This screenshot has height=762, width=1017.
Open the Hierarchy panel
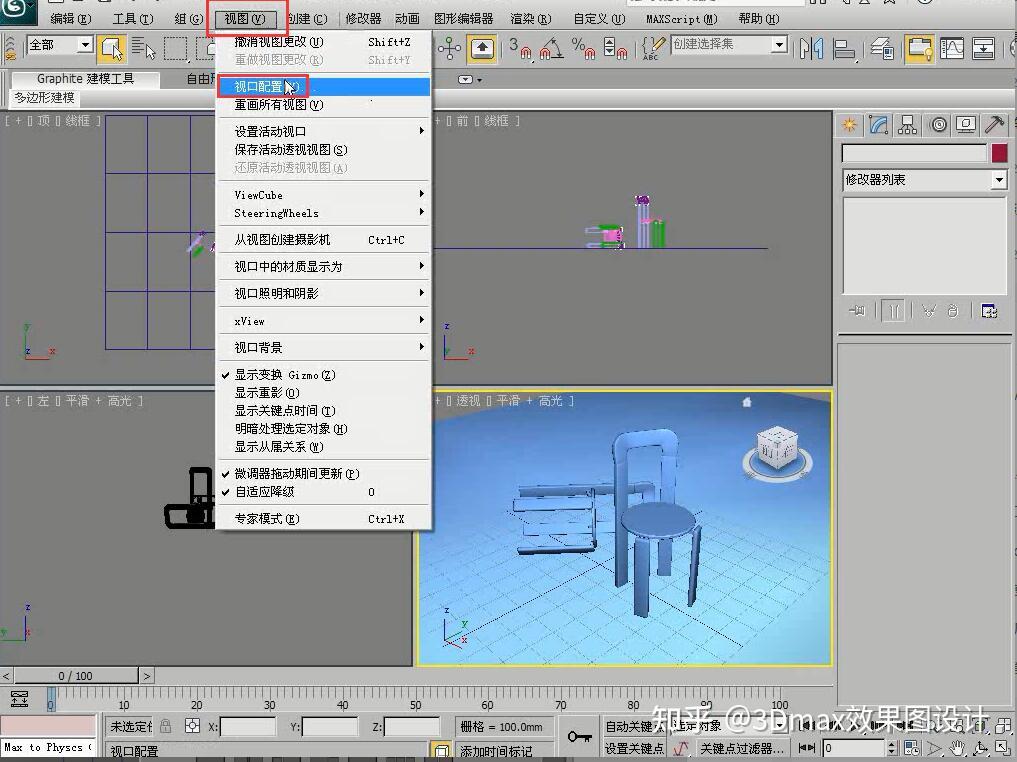(906, 123)
